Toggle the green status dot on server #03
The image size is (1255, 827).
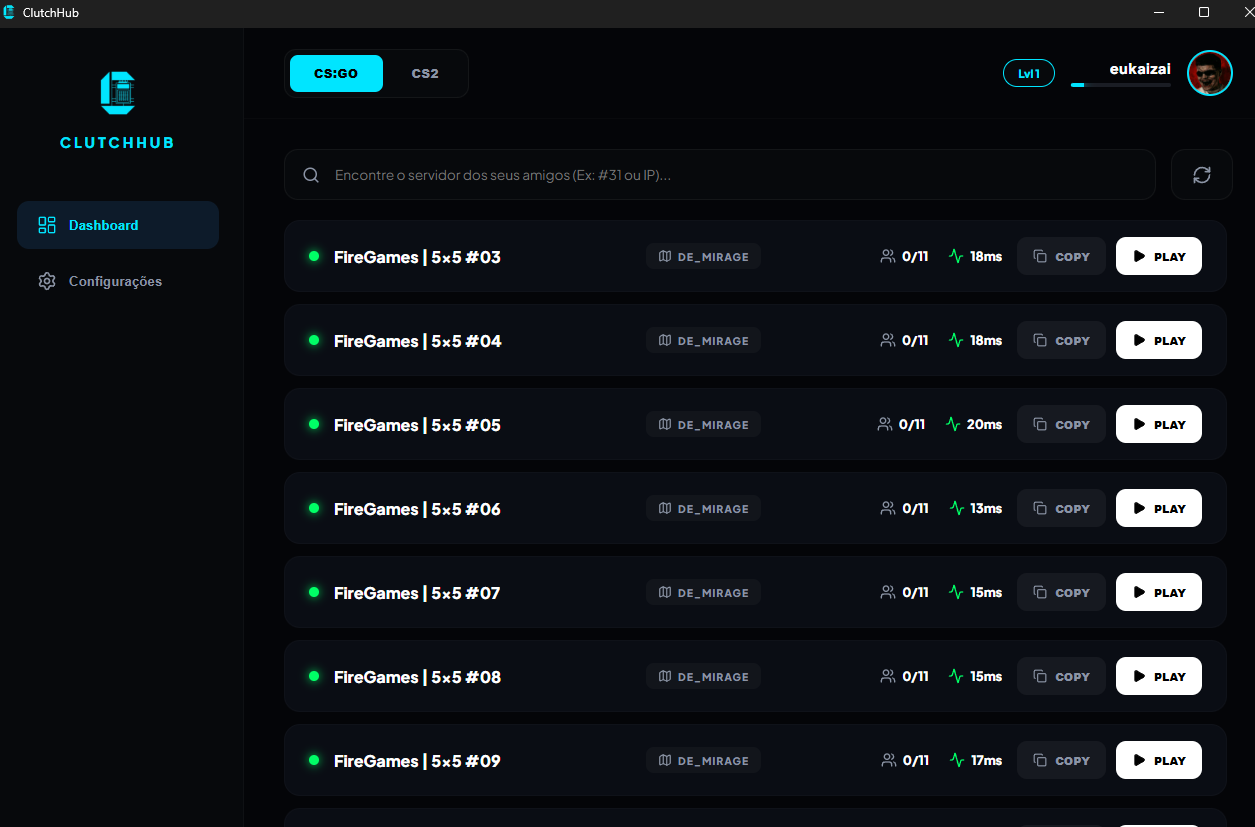314,256
